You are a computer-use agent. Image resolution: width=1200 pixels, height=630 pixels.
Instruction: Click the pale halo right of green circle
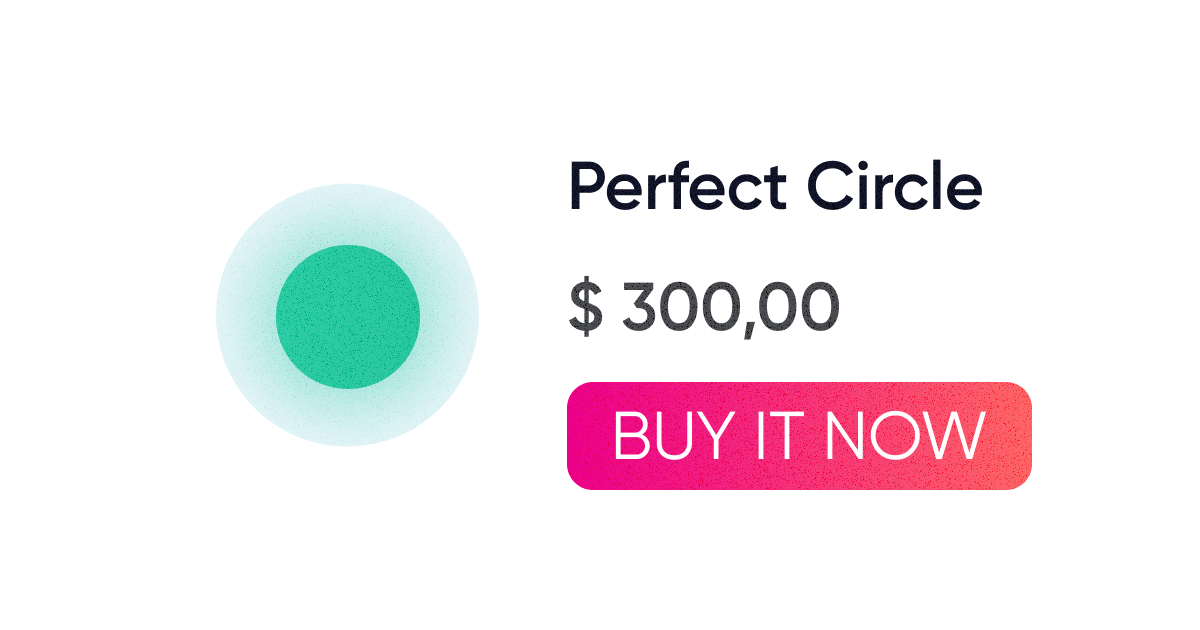click(x=450, y=316)
